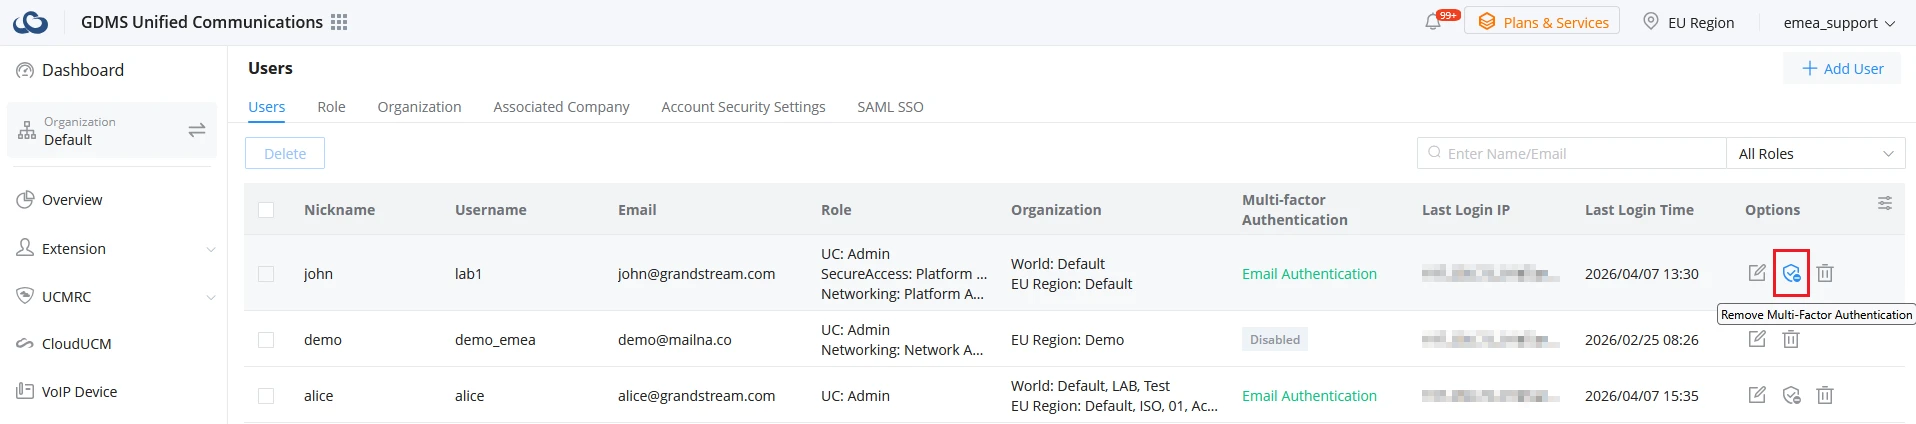Viewport: 1916px width, 424px height.
Task: Toggle the select-all users checkbox
Action: pos(266,210)
